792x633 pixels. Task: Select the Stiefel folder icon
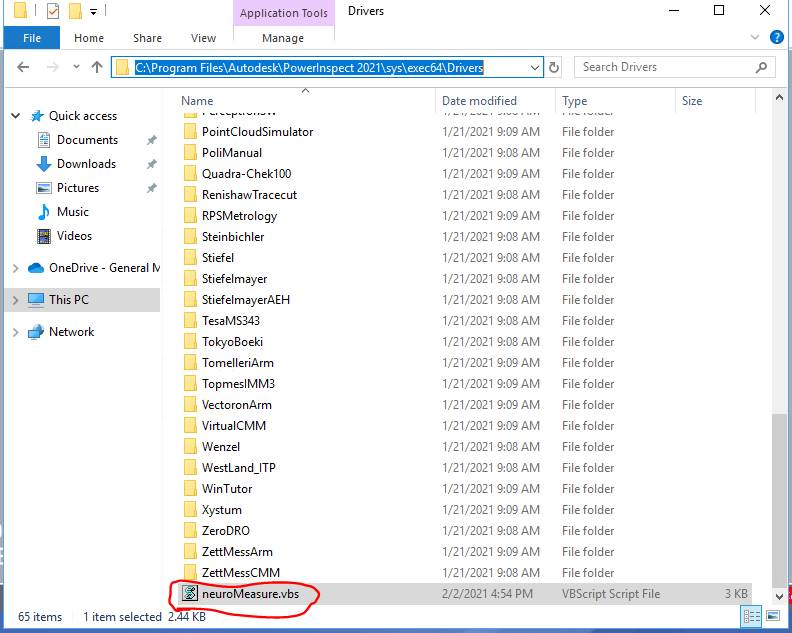point(190,258)
